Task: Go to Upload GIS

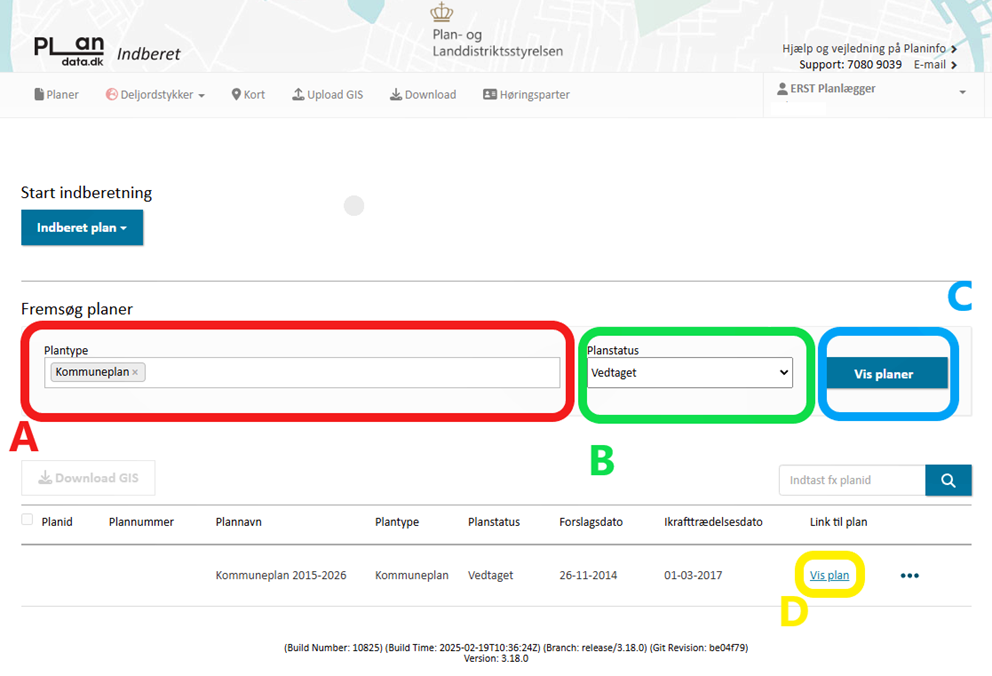Action: click(327, 95)
